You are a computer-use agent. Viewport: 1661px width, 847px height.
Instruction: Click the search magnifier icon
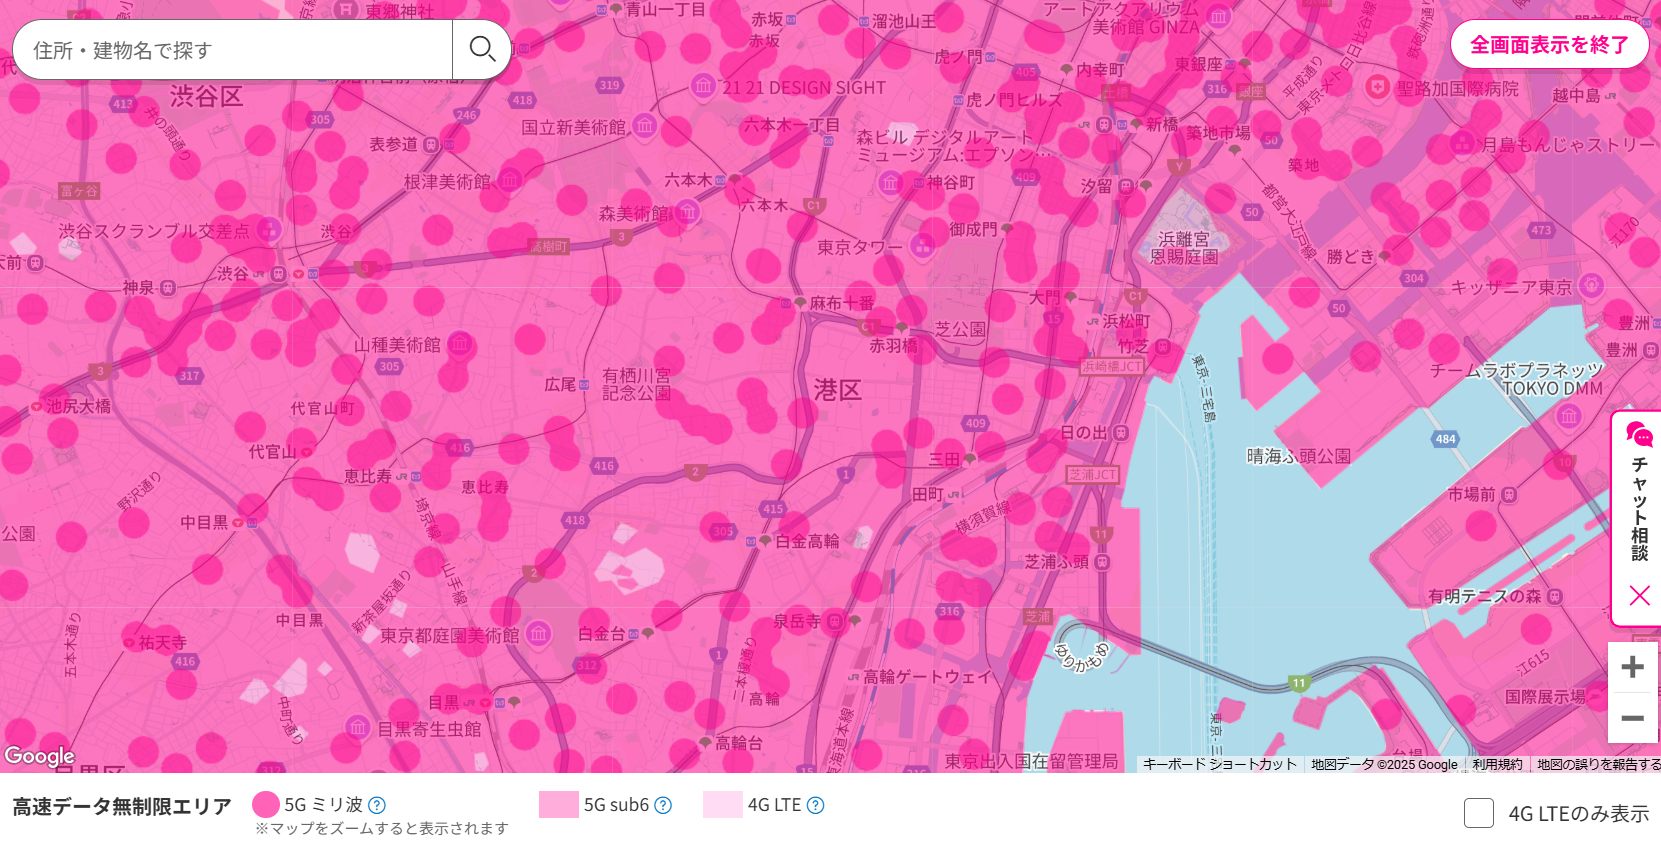tap(482, 49)
